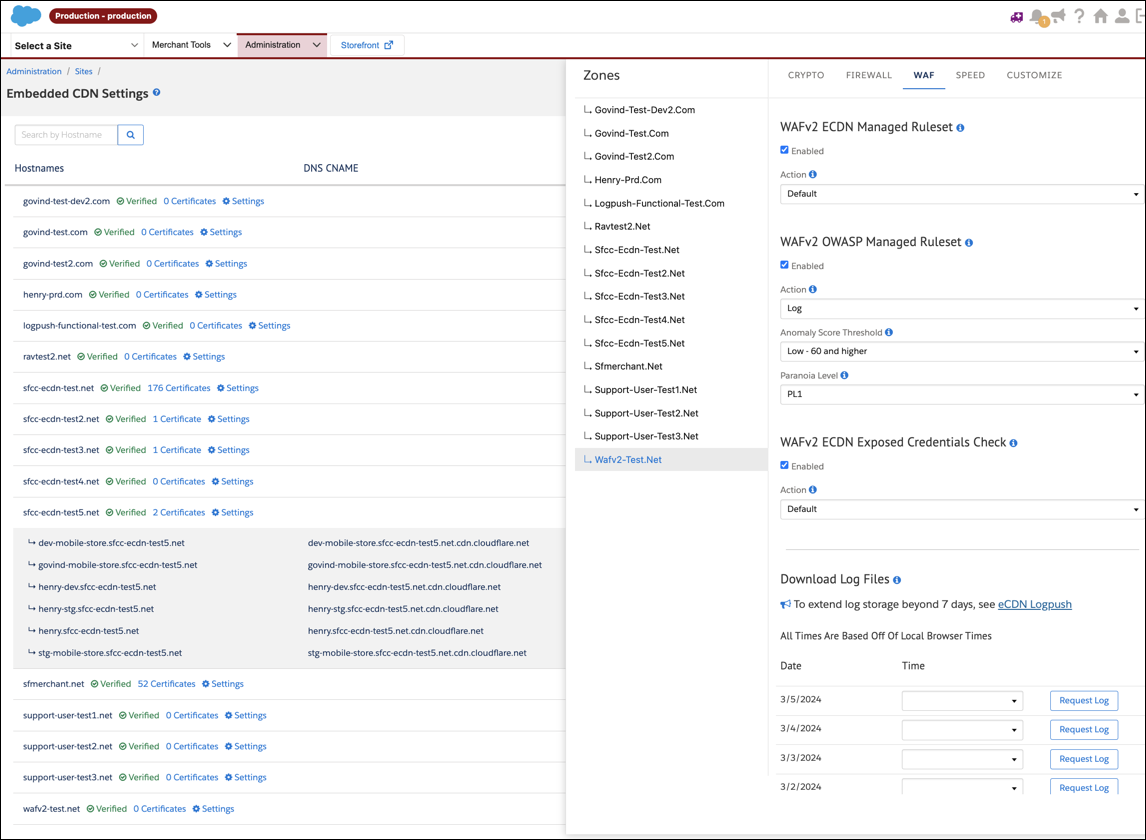Click Request Log for 3/3/2024
Screen dimensions: 1146x840
(1084, 759)
